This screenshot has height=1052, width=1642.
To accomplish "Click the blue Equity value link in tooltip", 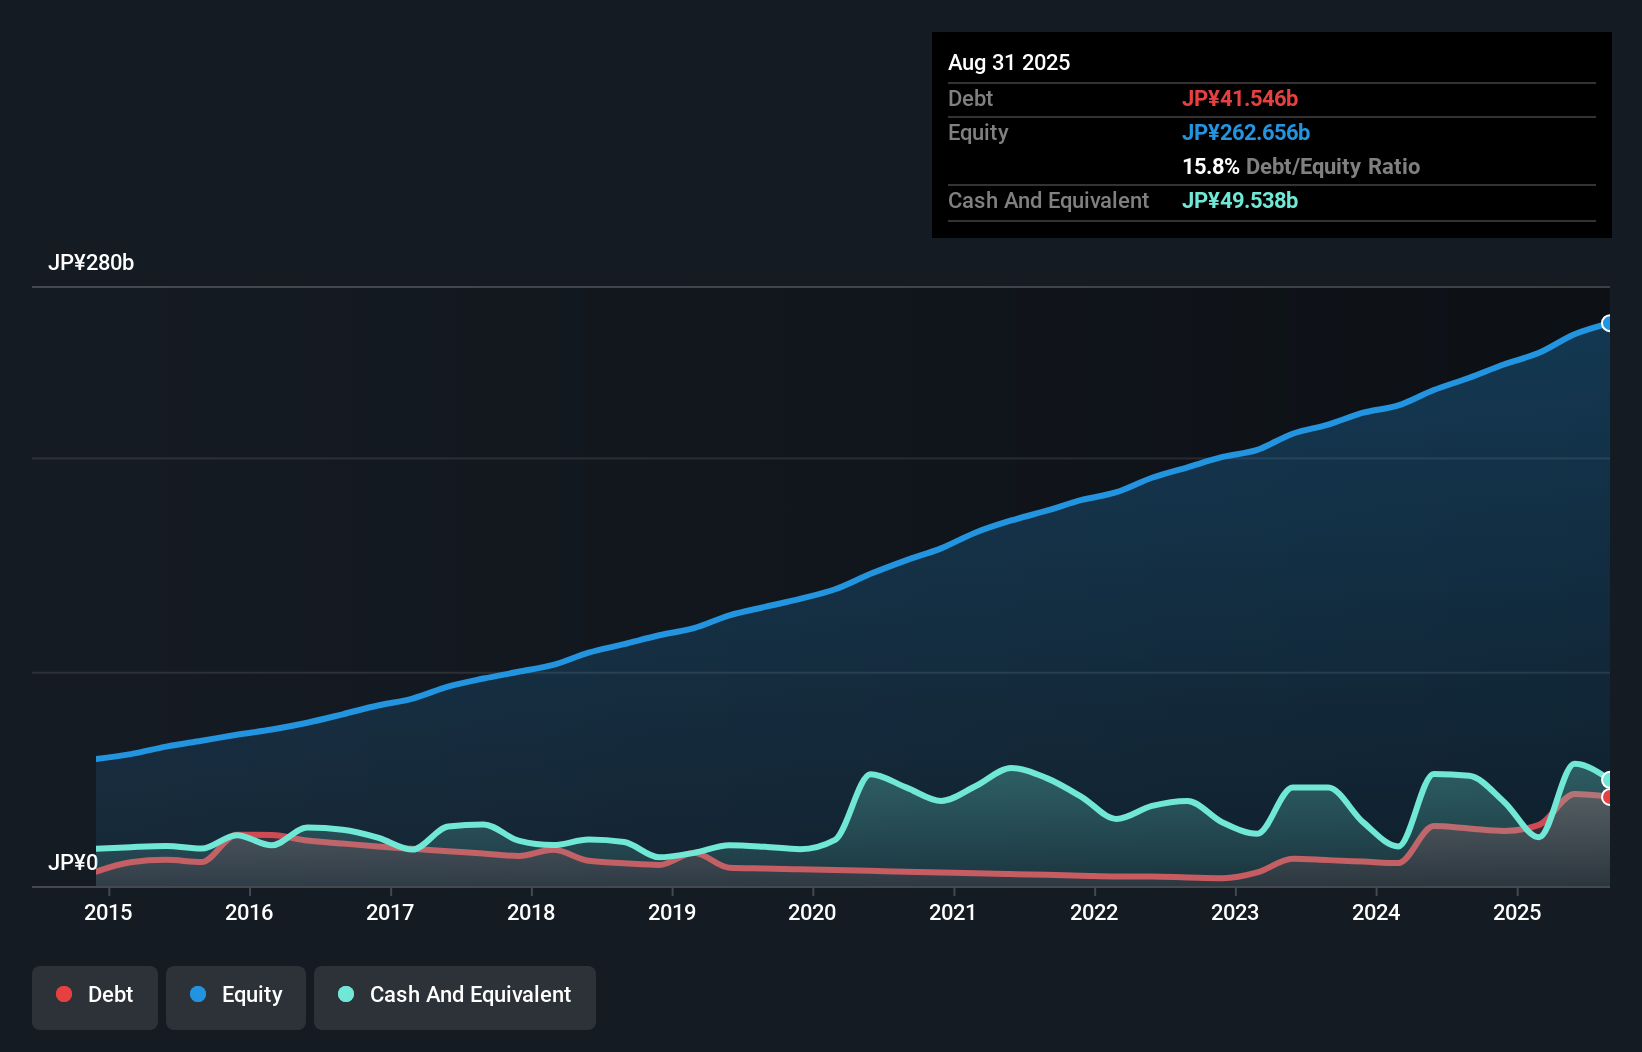I will coord(1247,132).
